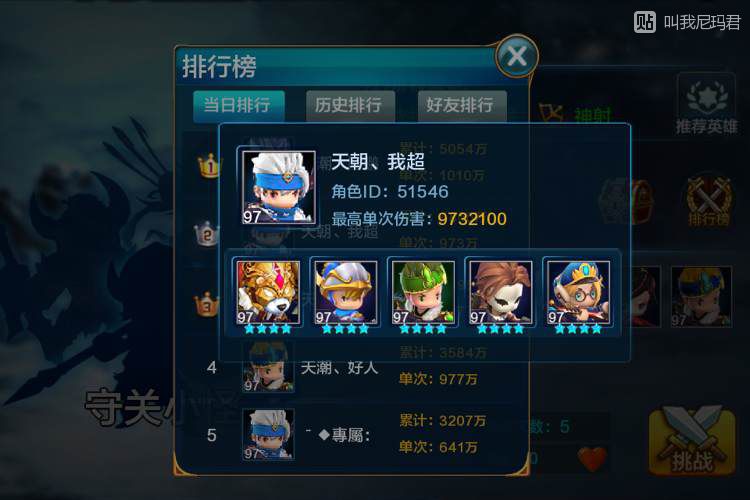Click the golden lion hero portrait
The image size is (750, 500).
[267, 292]
